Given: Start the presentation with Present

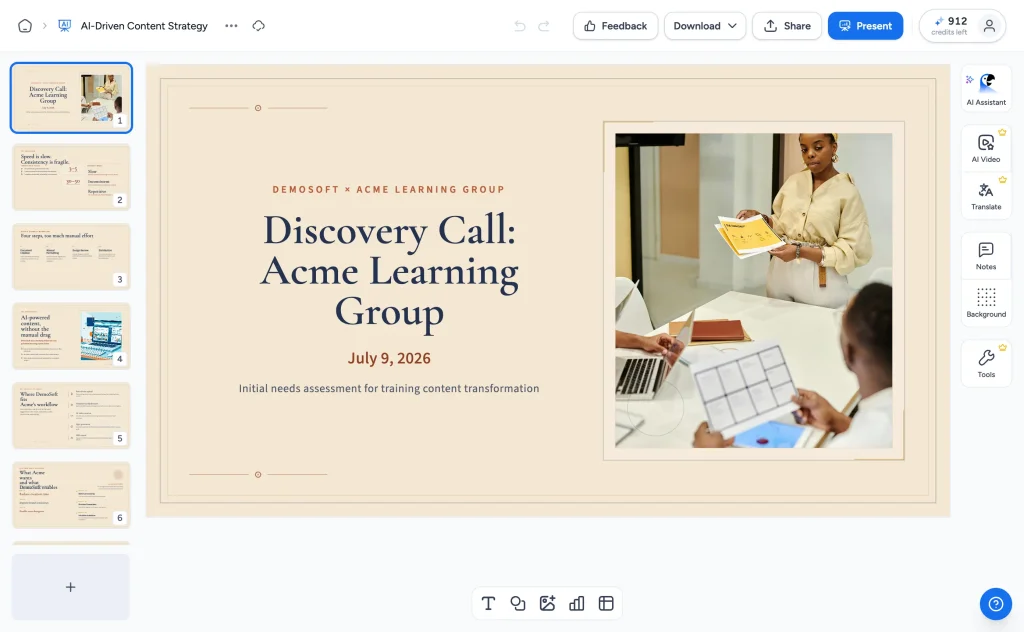Looking at the screenshot, I should pyautogui.click(x=865, y=26).
